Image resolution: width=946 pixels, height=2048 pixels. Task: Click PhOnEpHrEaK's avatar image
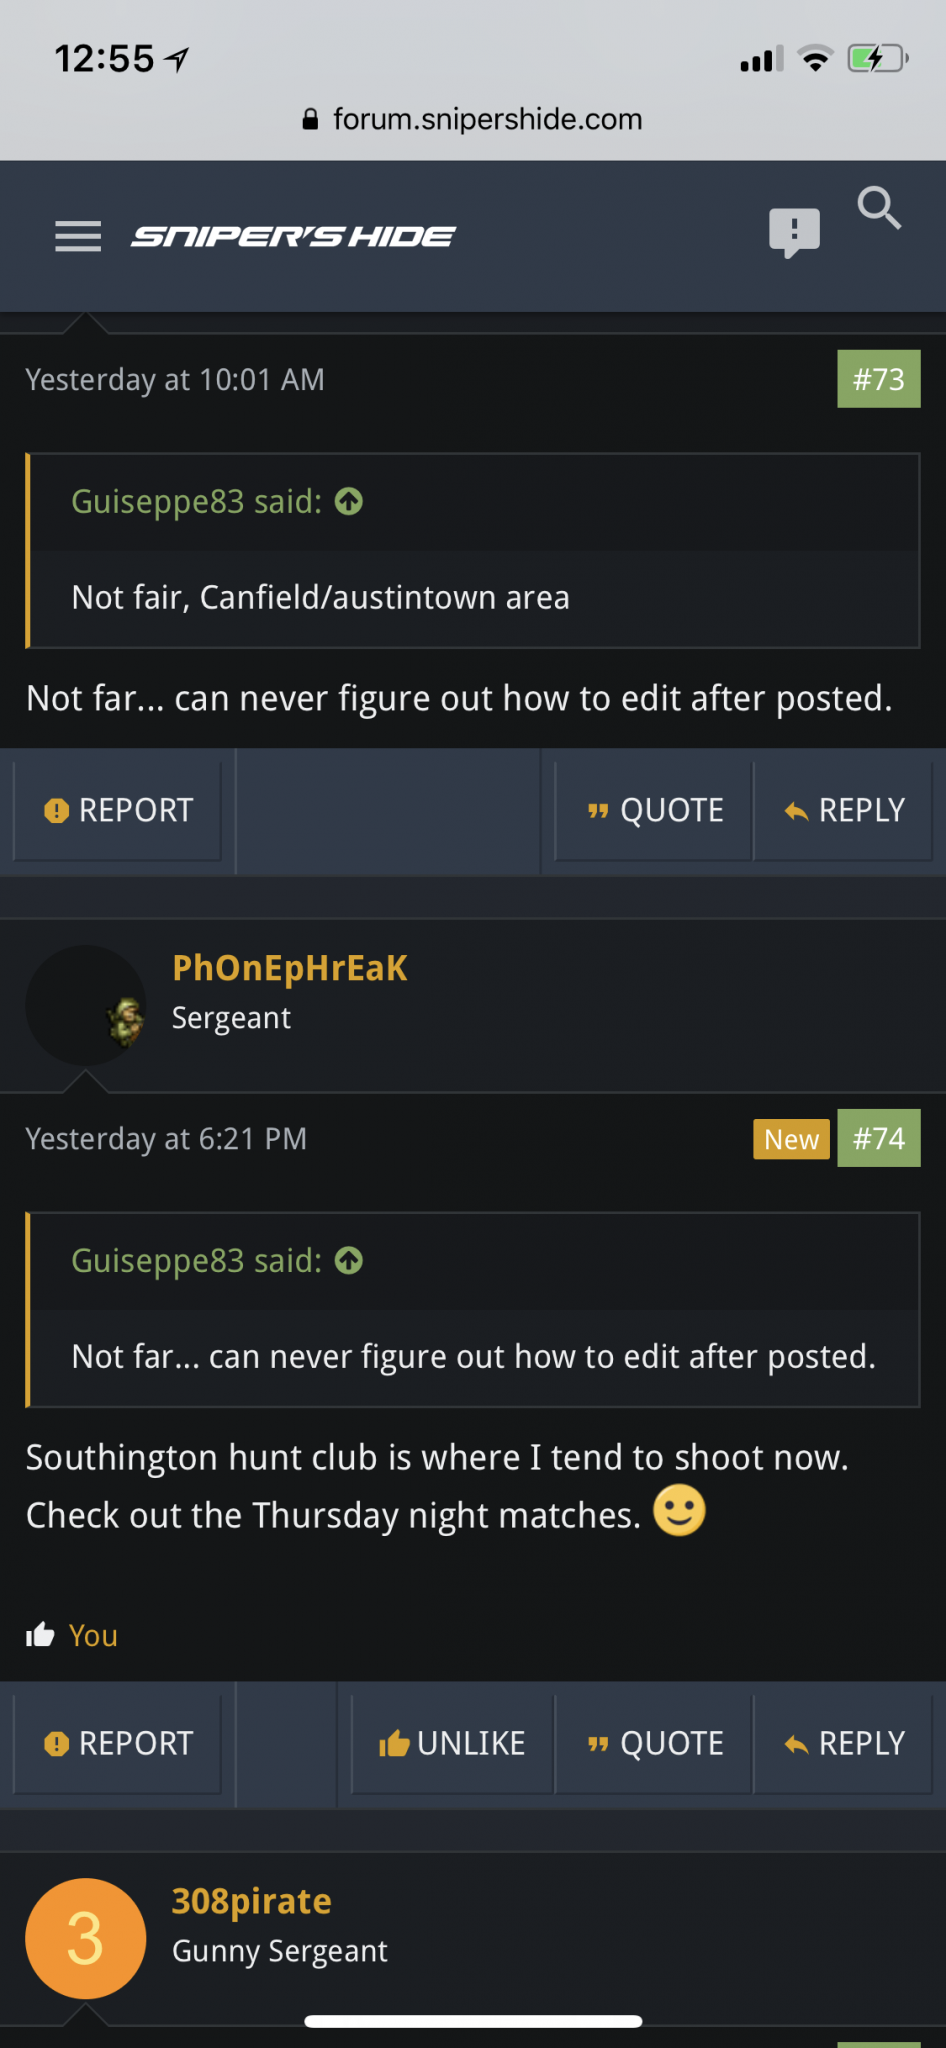point(86,1006)
